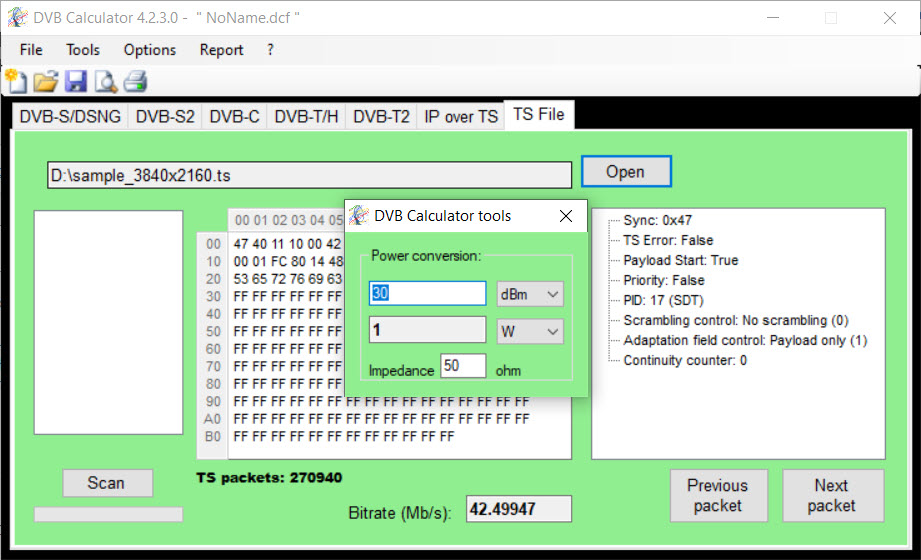Open the Options menu

click(x=150, y=50)
